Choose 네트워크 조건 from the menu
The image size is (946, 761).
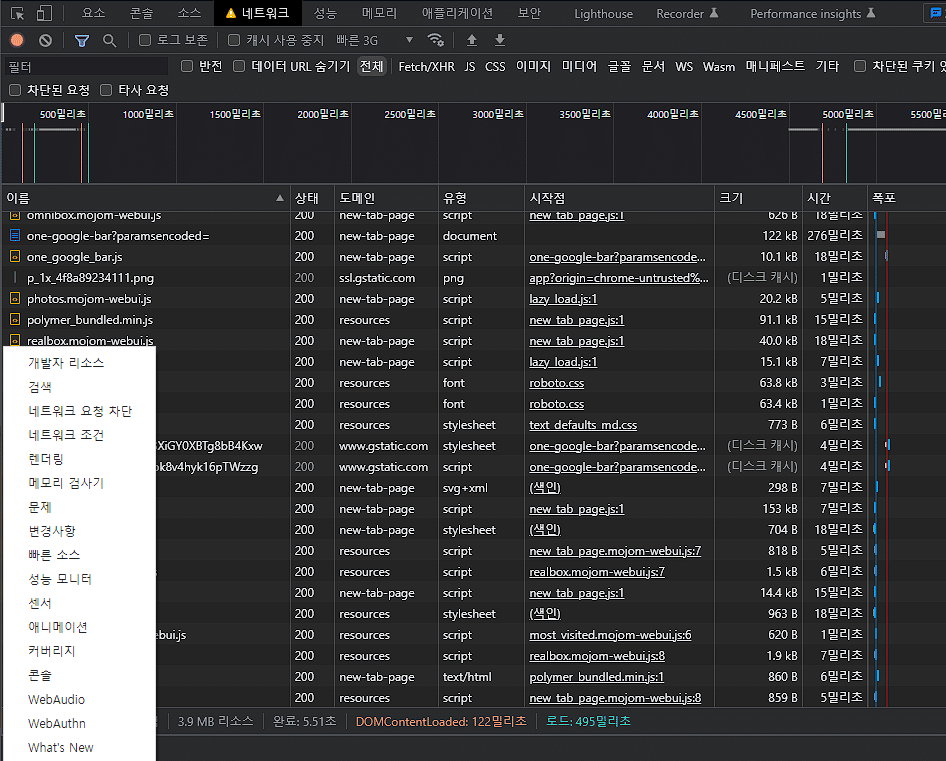[x=79, y=435]
